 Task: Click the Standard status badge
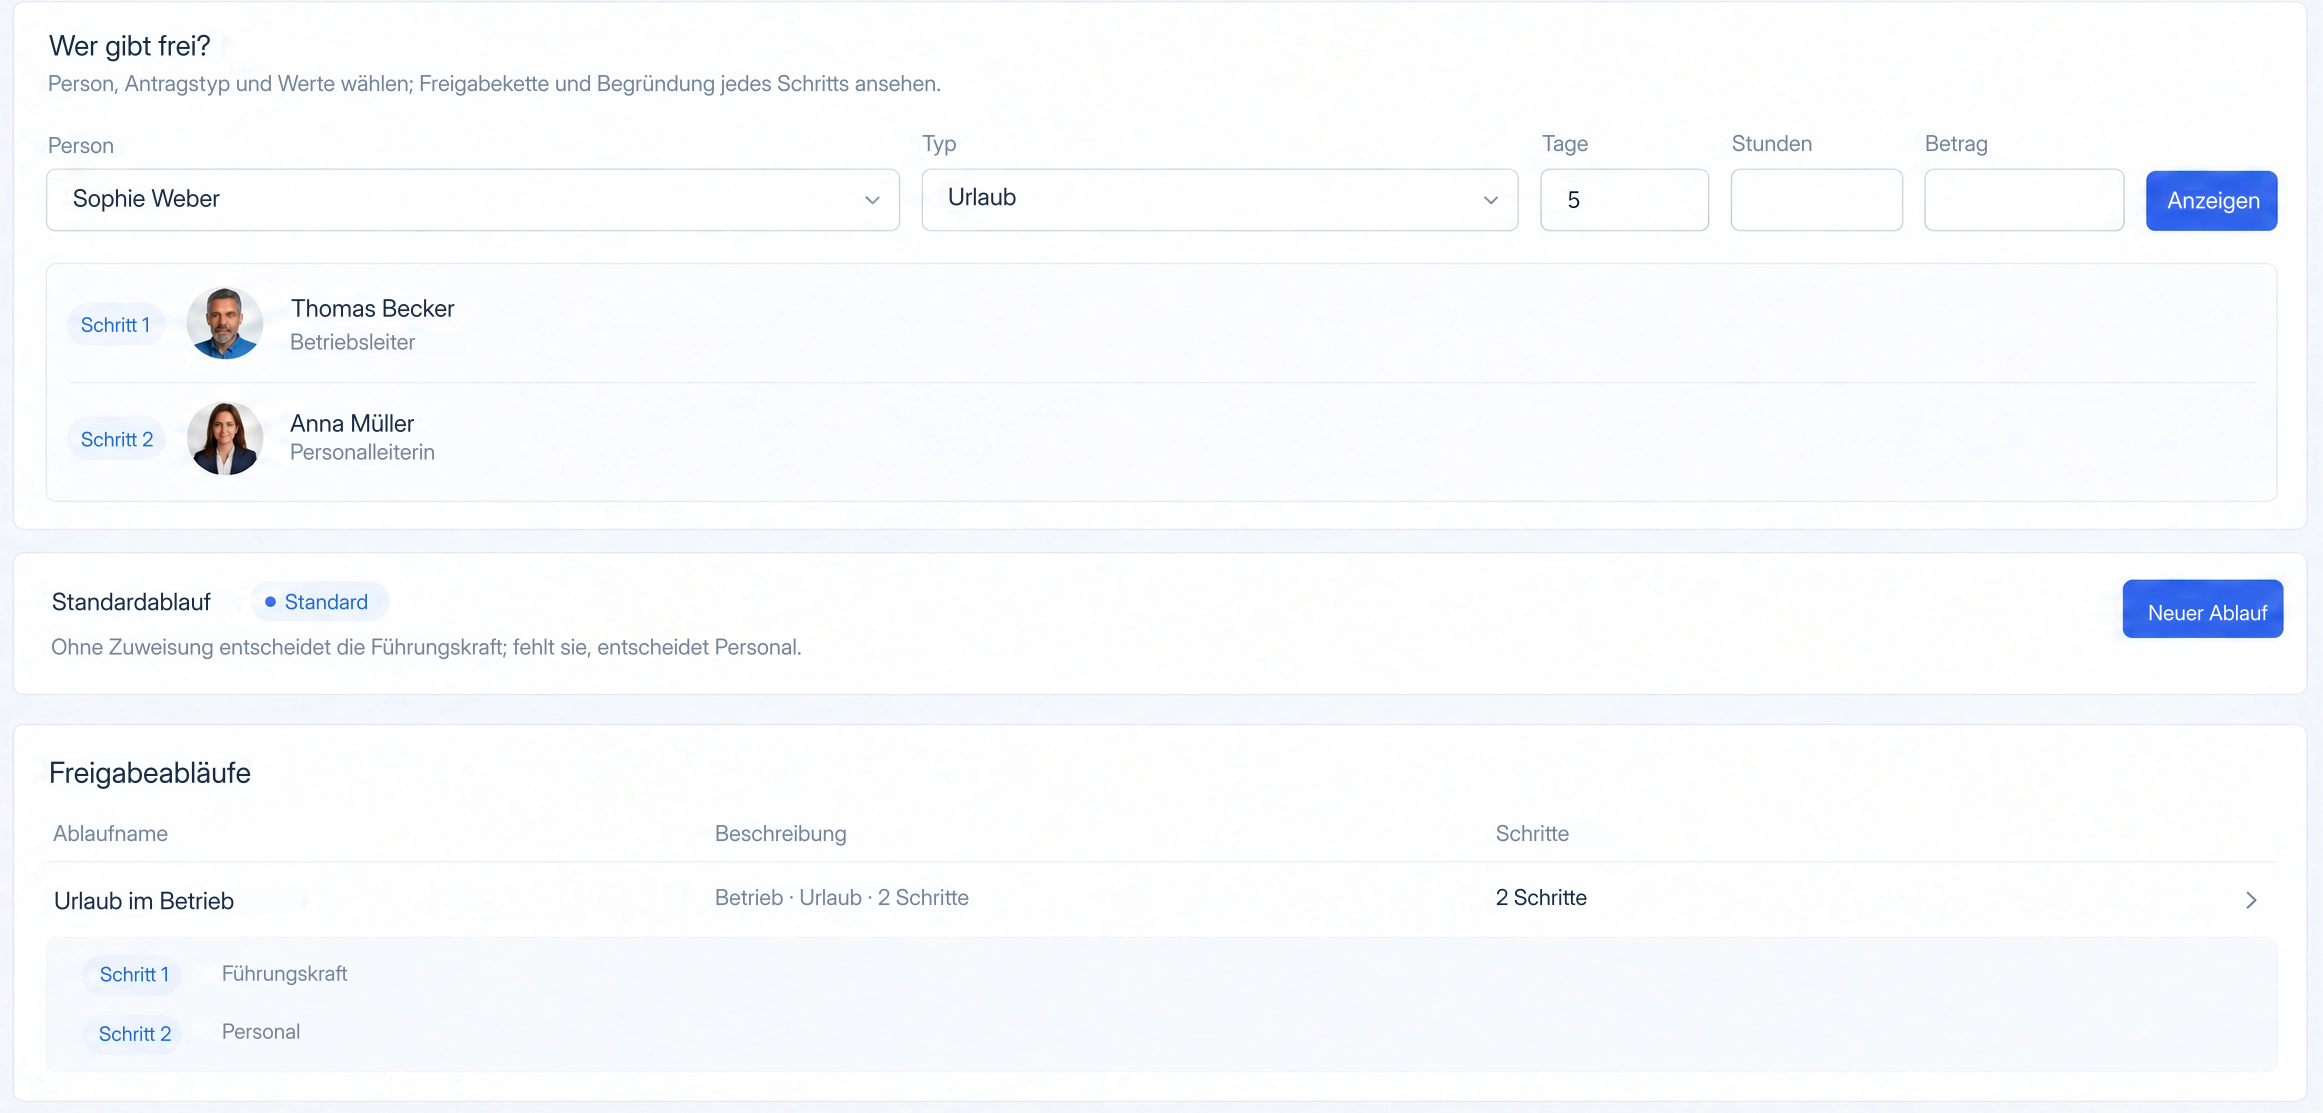[x=319, y=602]
